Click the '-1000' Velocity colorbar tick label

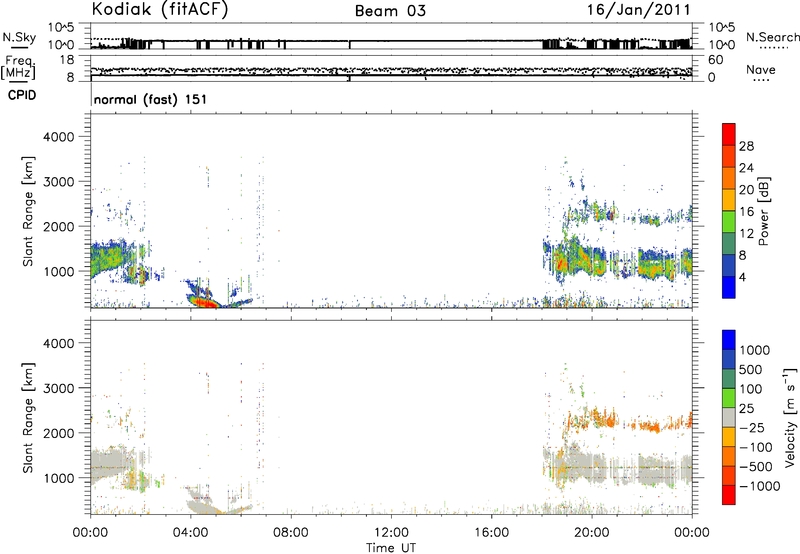tap(759, 486)
